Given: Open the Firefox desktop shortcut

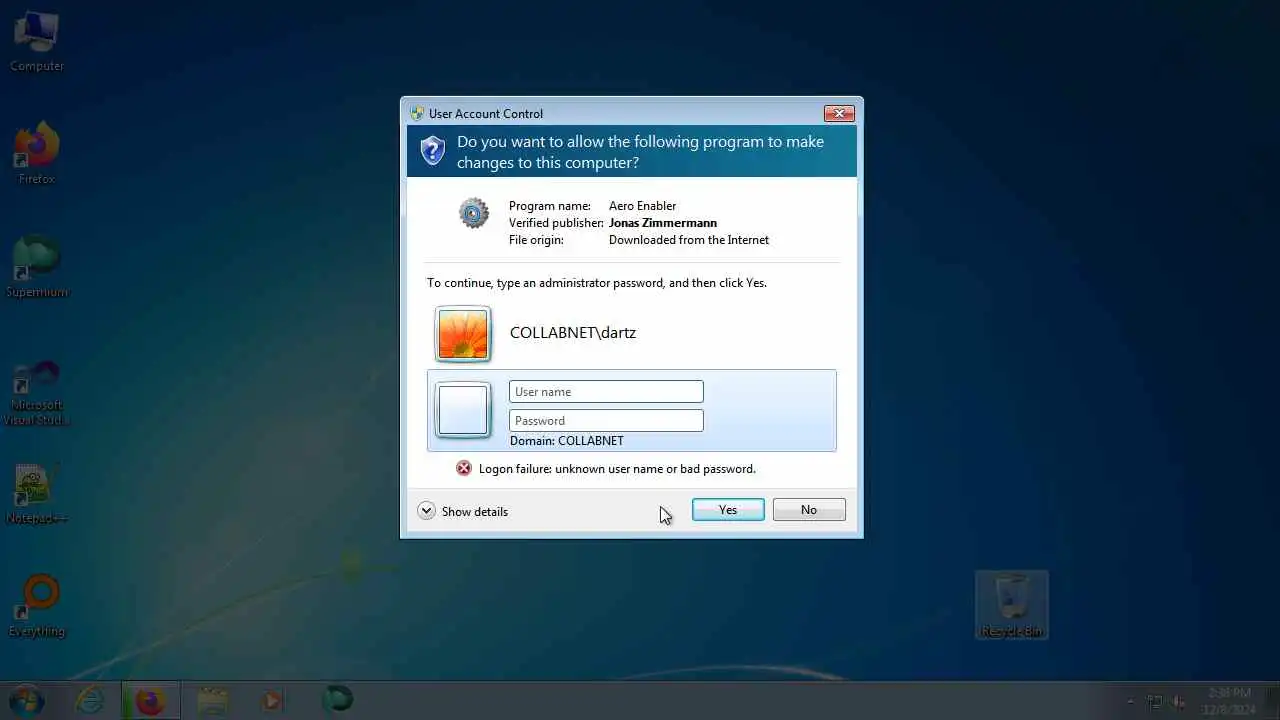Looking at the screenshot, I should click(x=37, y=153).
